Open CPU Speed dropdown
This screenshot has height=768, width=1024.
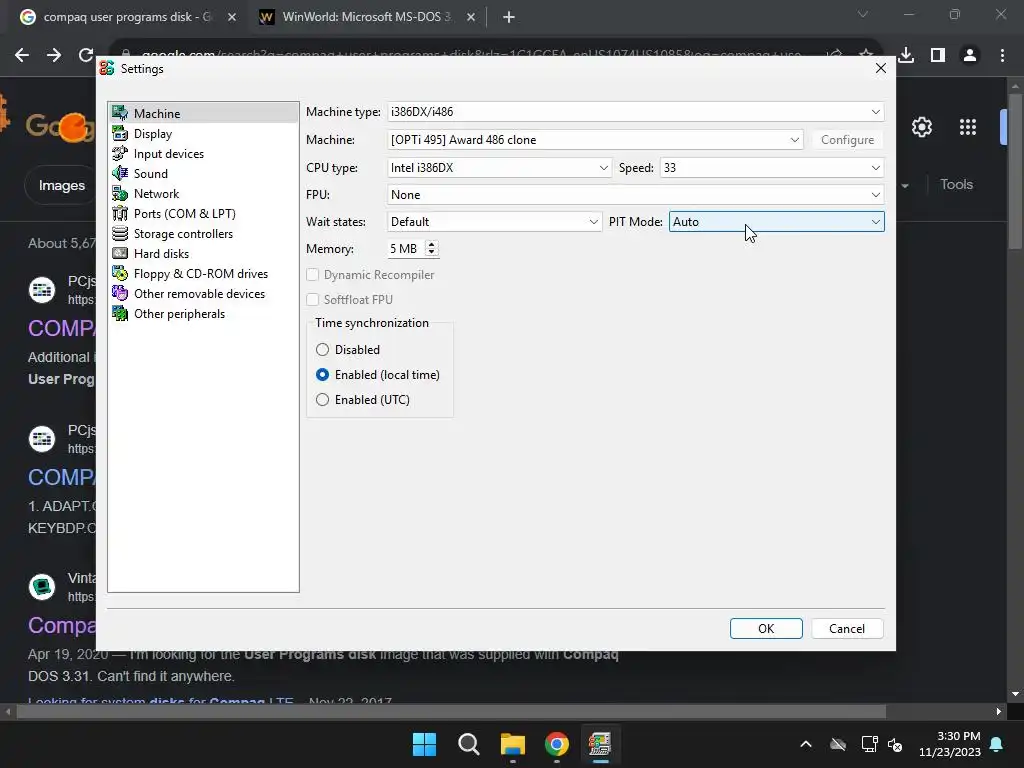click(x=772, y=168)
